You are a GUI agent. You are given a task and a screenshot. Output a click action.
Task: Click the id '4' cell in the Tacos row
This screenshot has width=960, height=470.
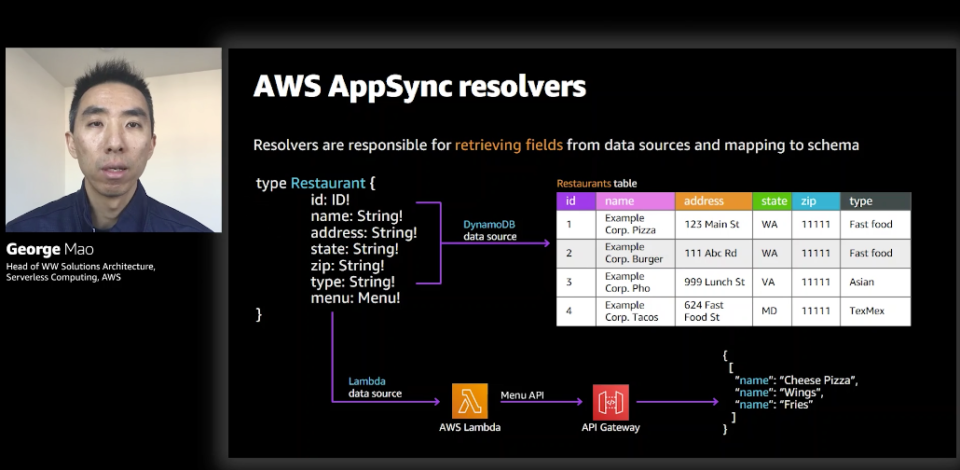[576, 311]
